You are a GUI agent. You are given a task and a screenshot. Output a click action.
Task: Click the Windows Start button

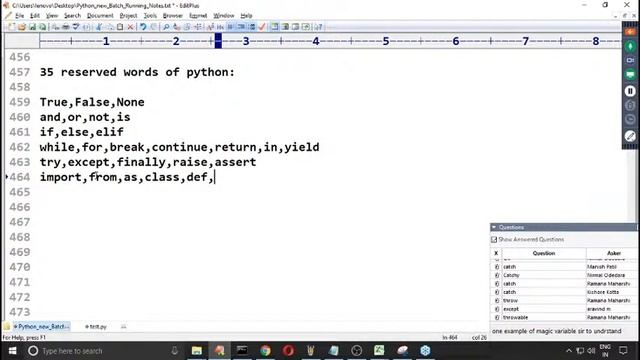point(12,351)
